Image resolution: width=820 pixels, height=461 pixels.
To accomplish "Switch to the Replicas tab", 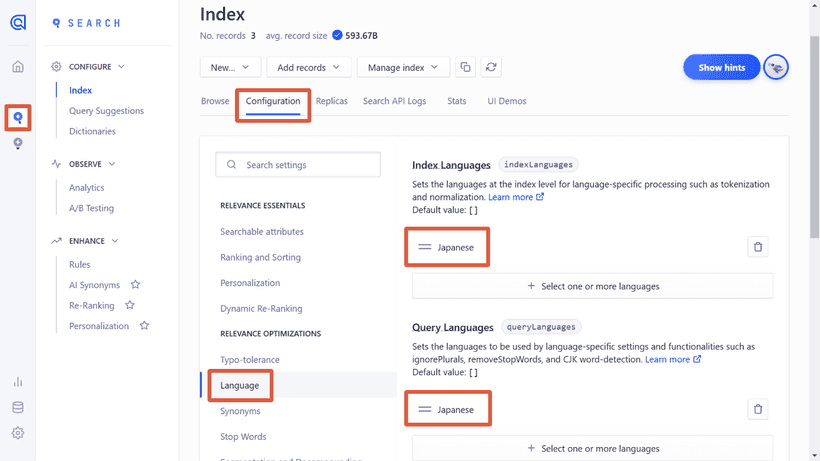I will [x=332, y=101].
